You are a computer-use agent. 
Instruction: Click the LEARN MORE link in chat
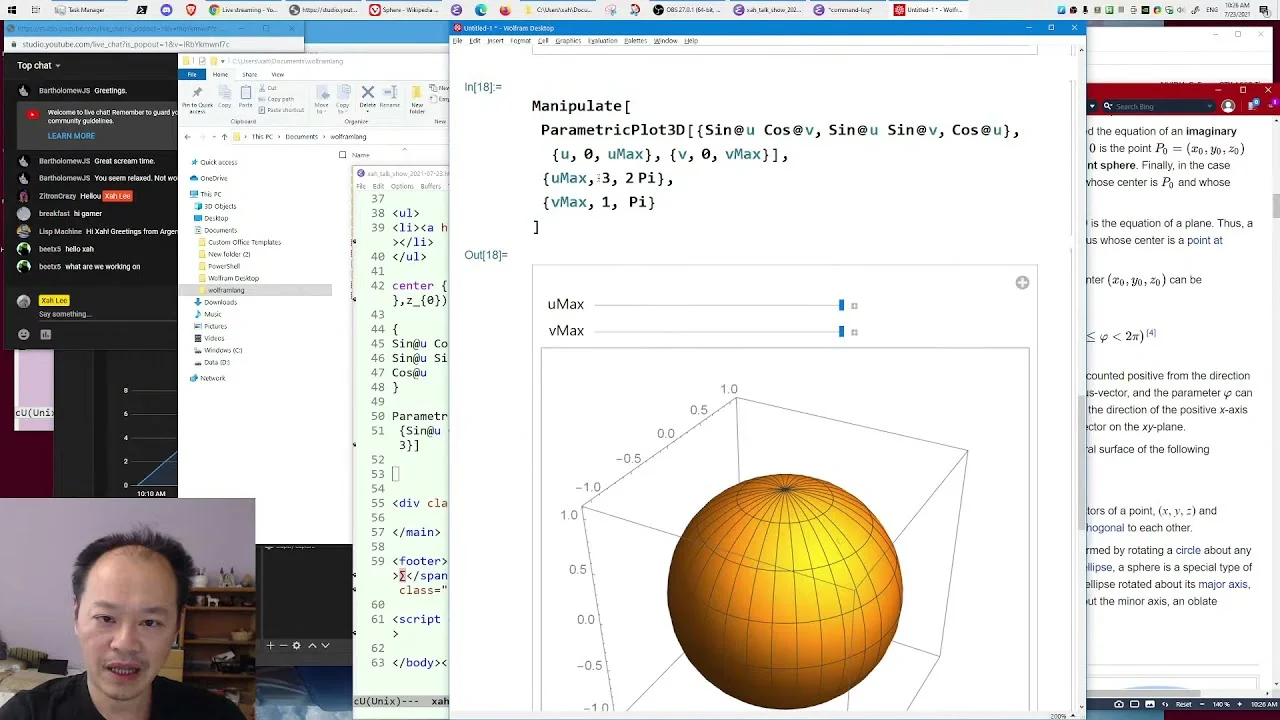pos(71,136)
